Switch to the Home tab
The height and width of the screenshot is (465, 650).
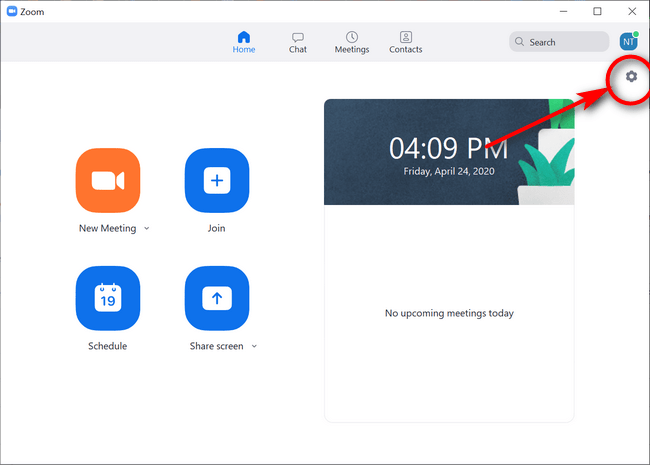(244, 42)
